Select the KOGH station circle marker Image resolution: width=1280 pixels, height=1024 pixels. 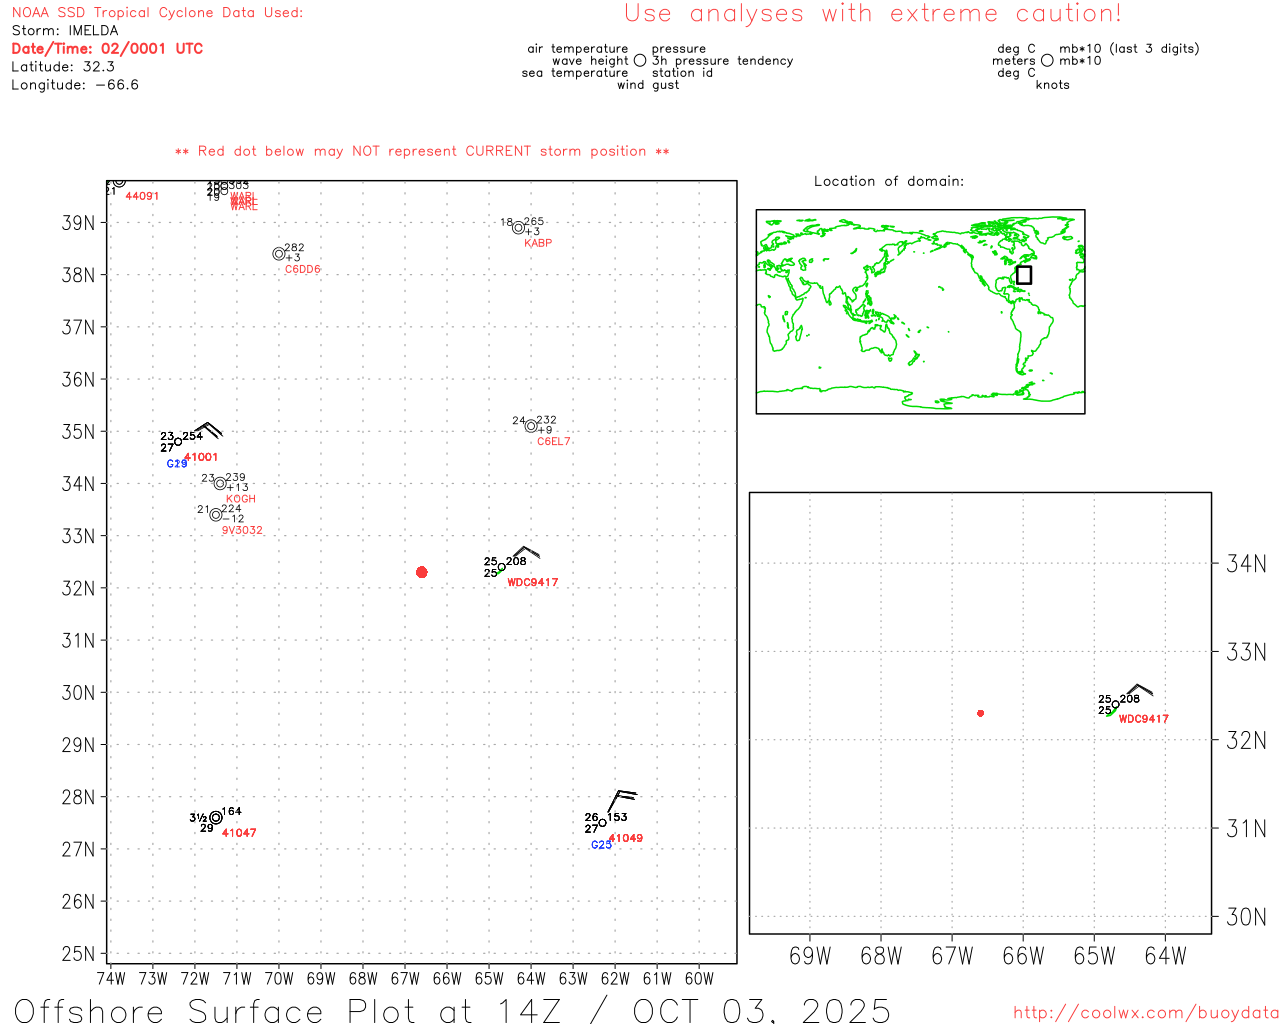(220, 484)
